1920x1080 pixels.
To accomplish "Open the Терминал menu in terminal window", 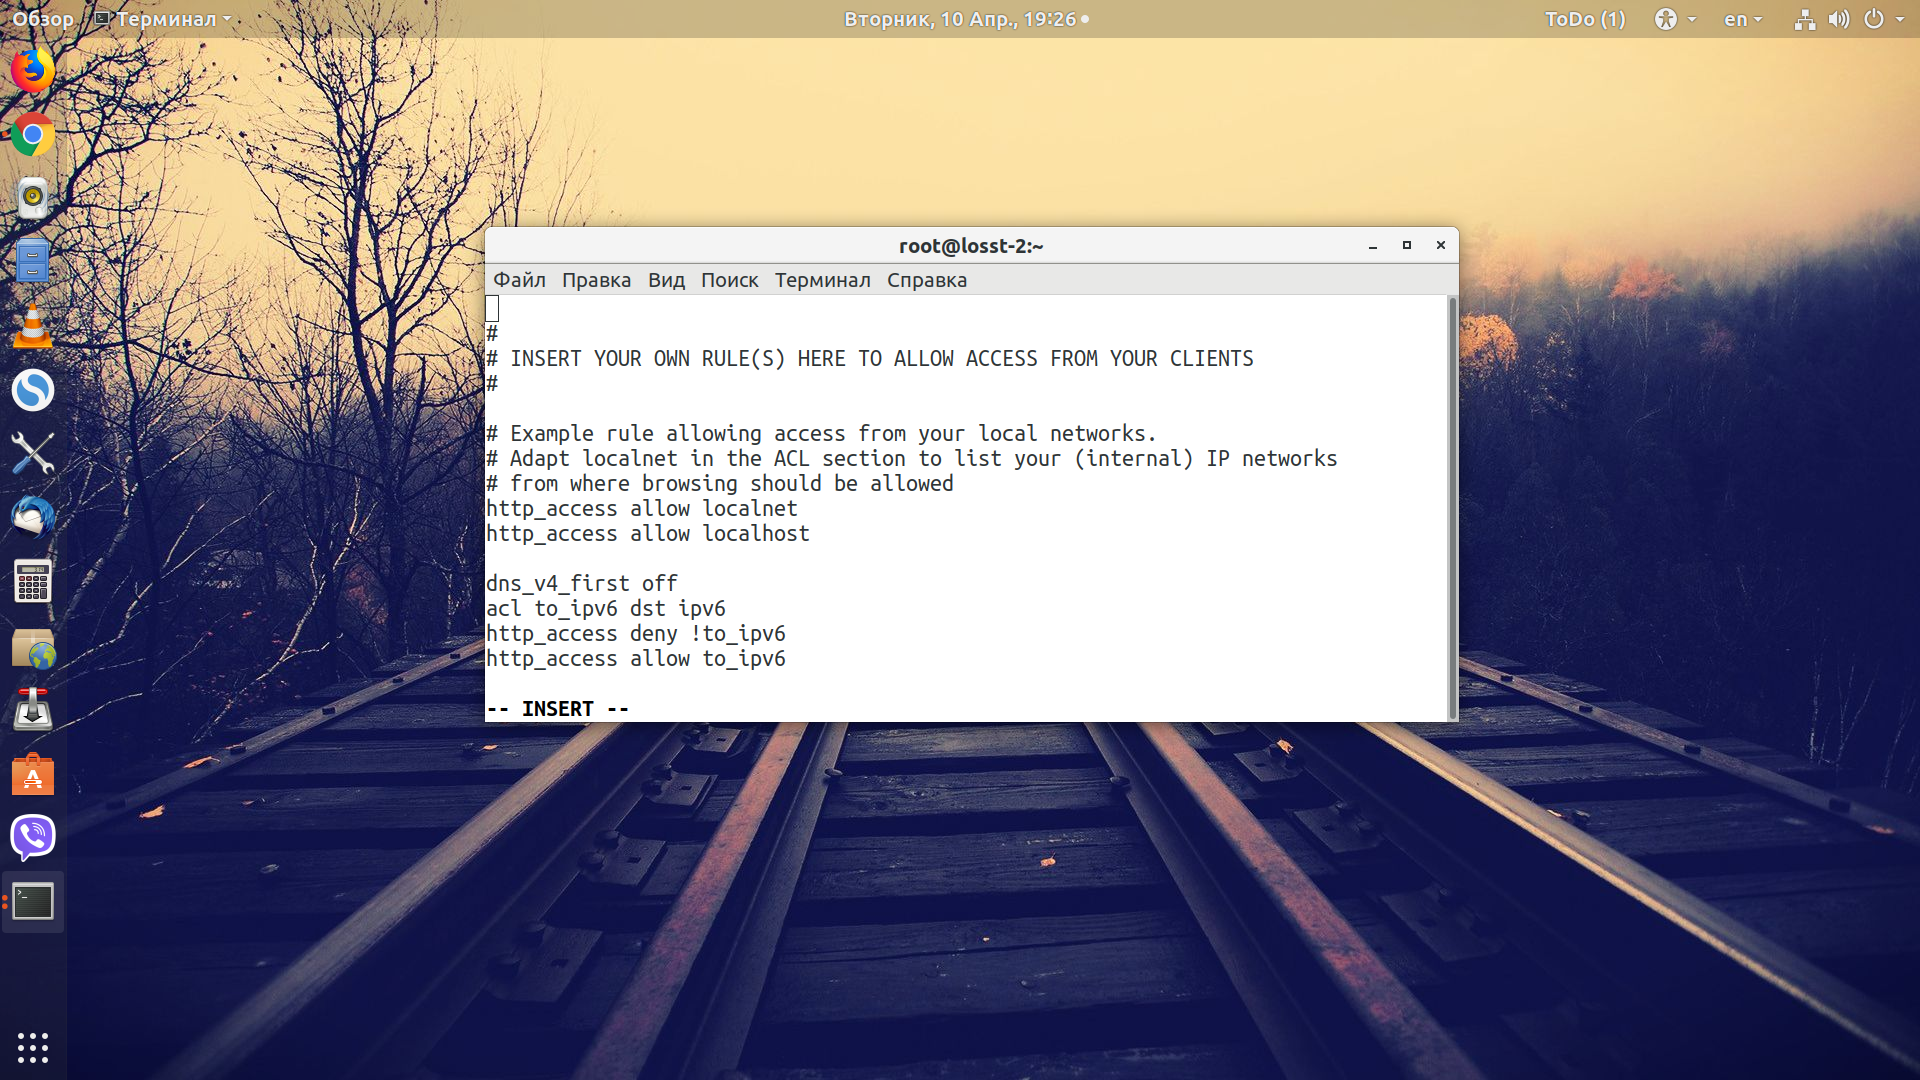I will (822, 280).
